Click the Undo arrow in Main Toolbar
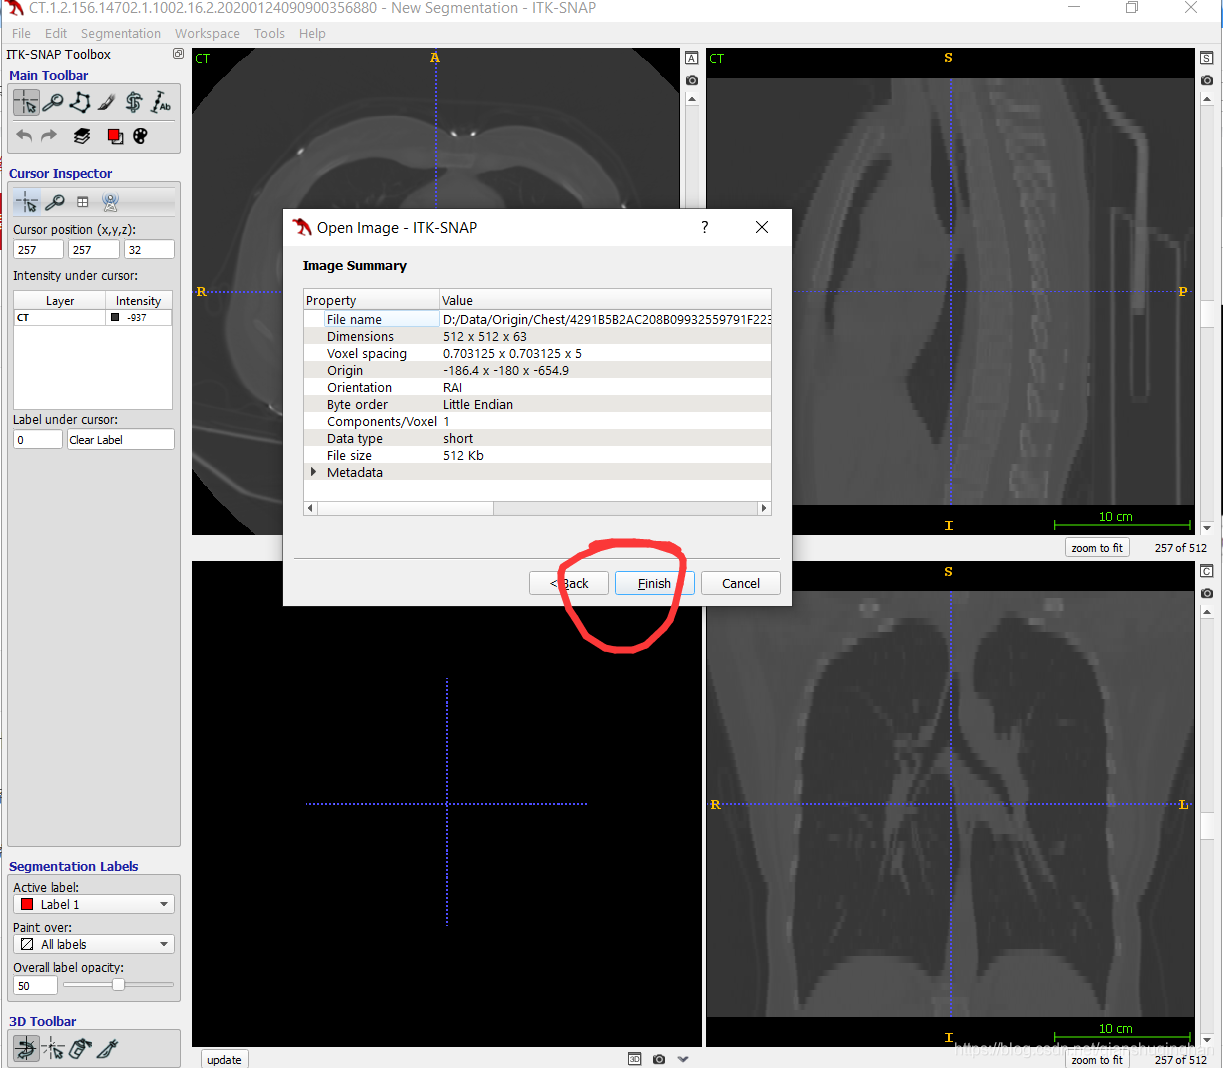This screenshot has height=1068, width=1223. [x=25, y=135]
